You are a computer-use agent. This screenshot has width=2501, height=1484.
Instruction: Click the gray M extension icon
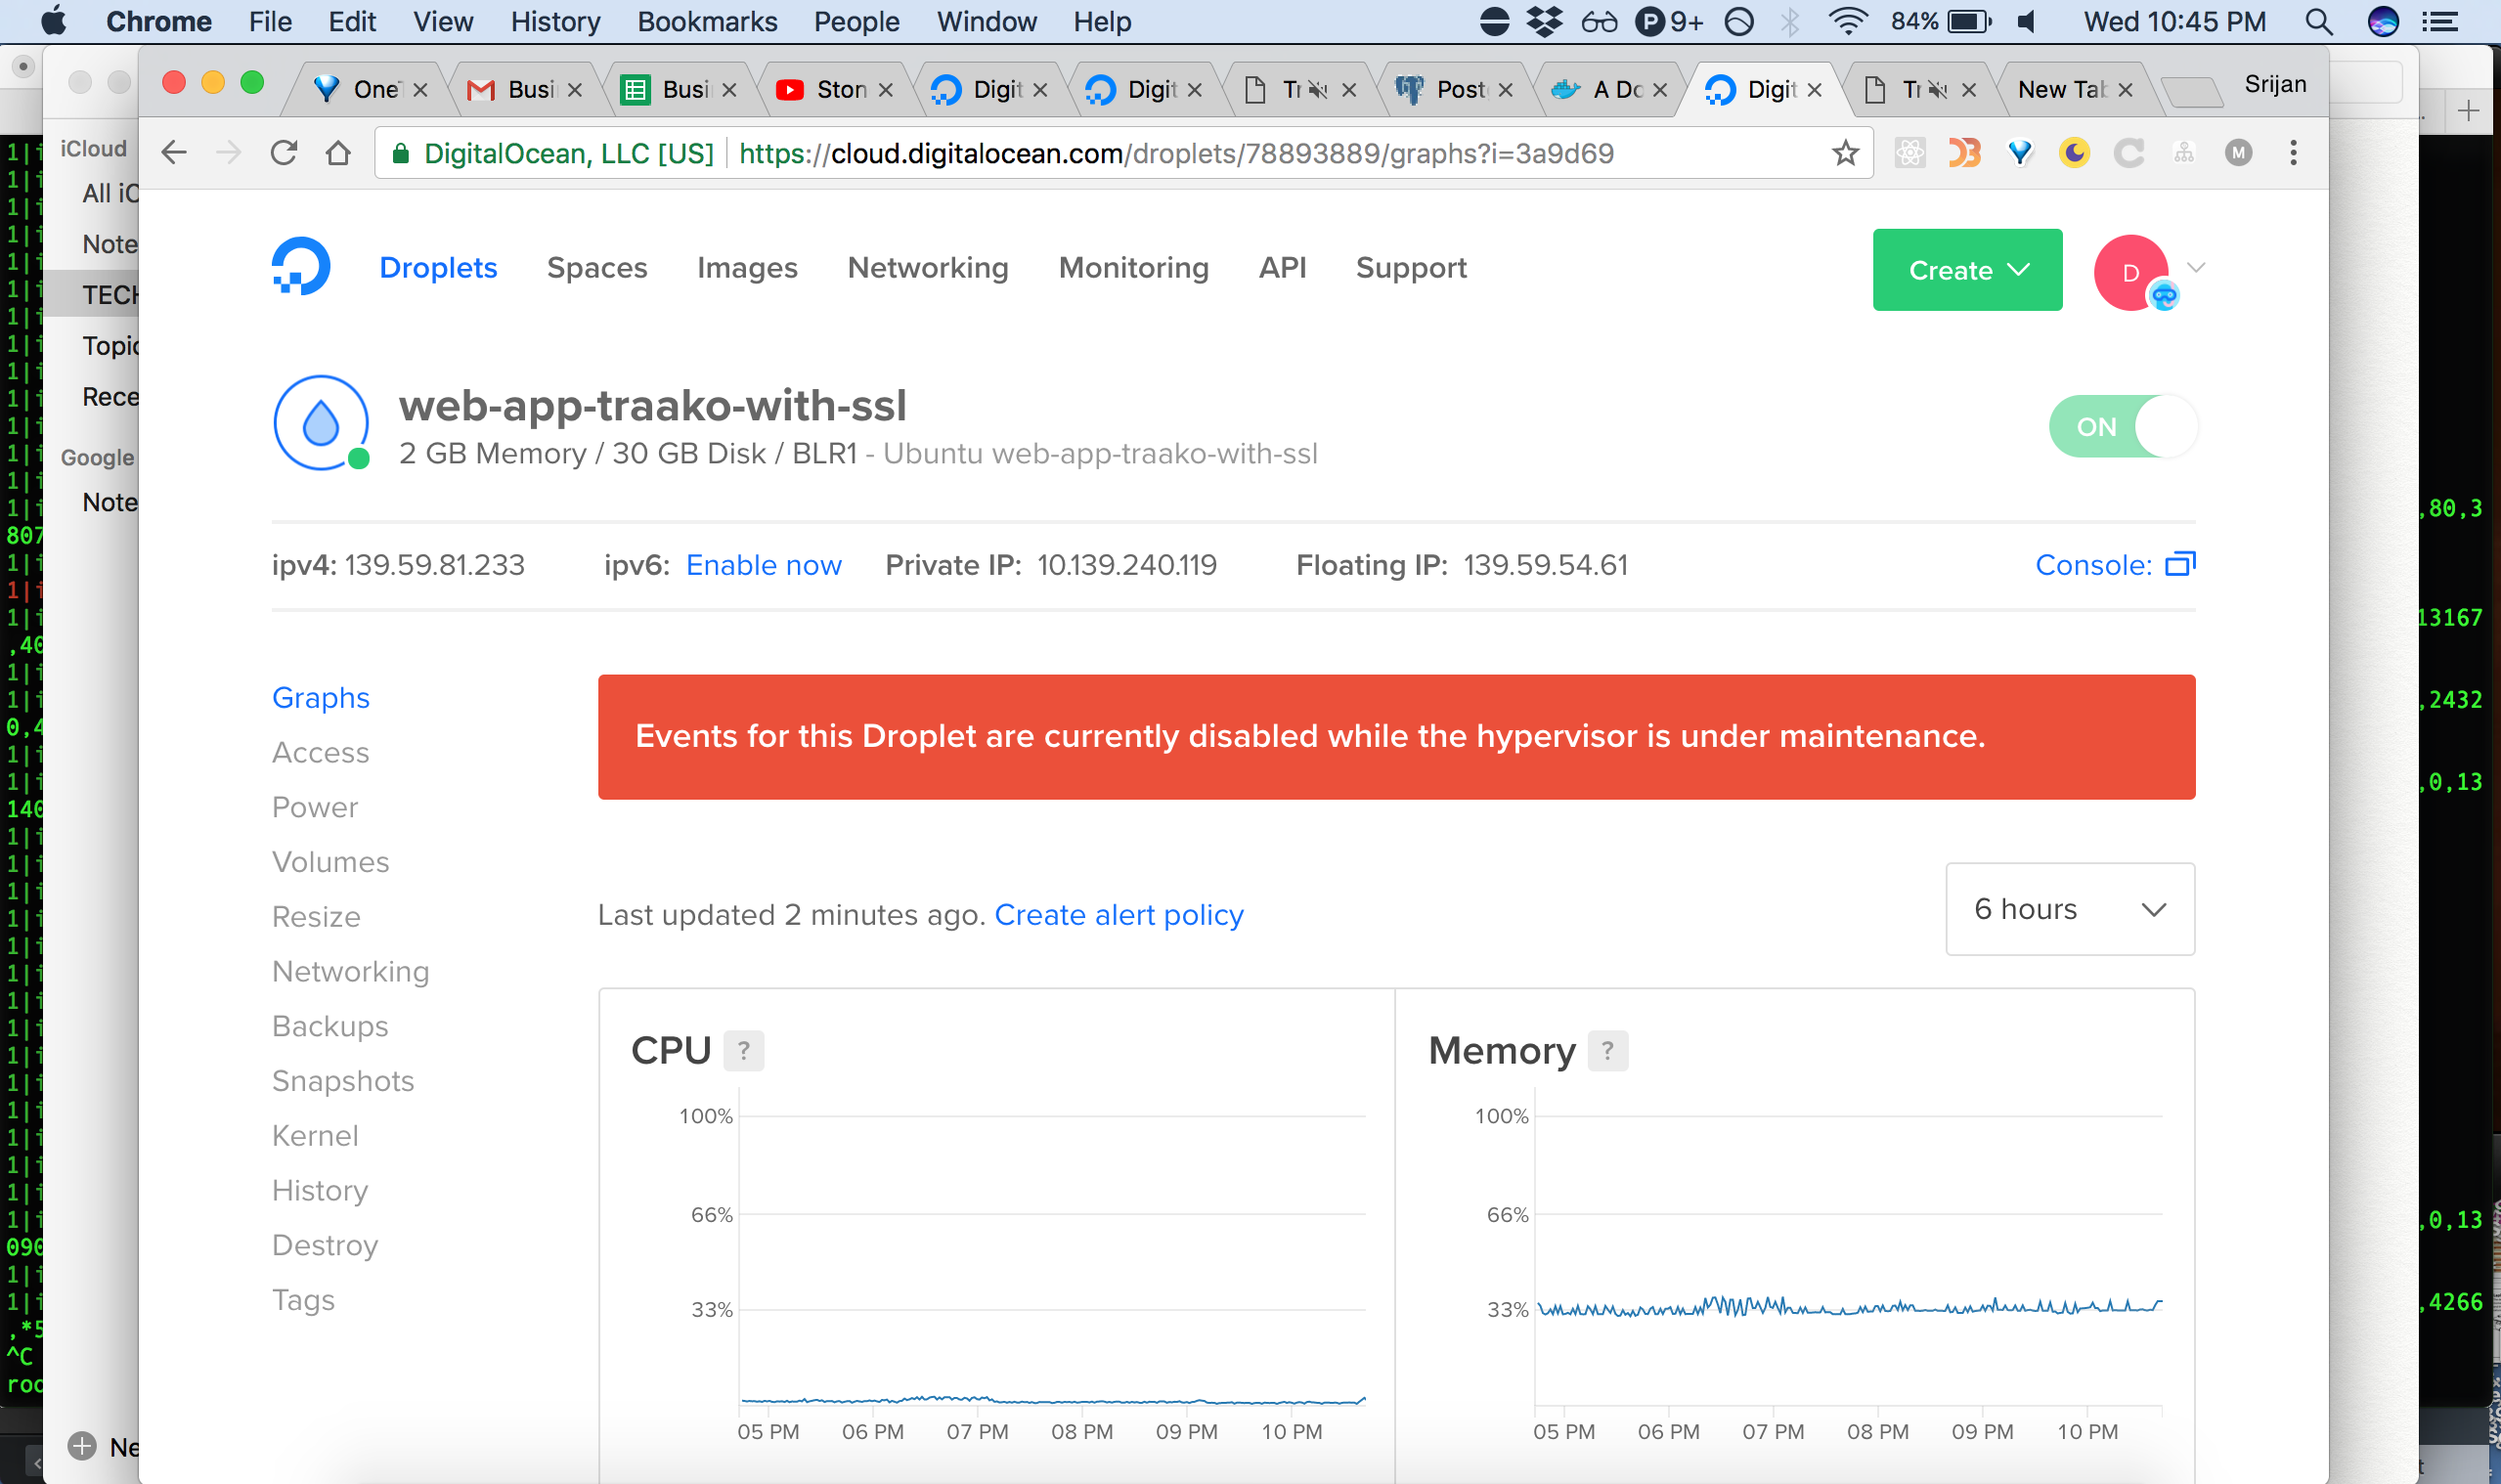pos(2238,153)
